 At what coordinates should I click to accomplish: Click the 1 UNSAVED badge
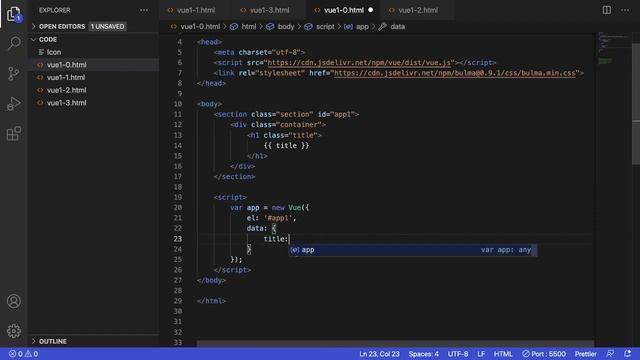[107, 27]
